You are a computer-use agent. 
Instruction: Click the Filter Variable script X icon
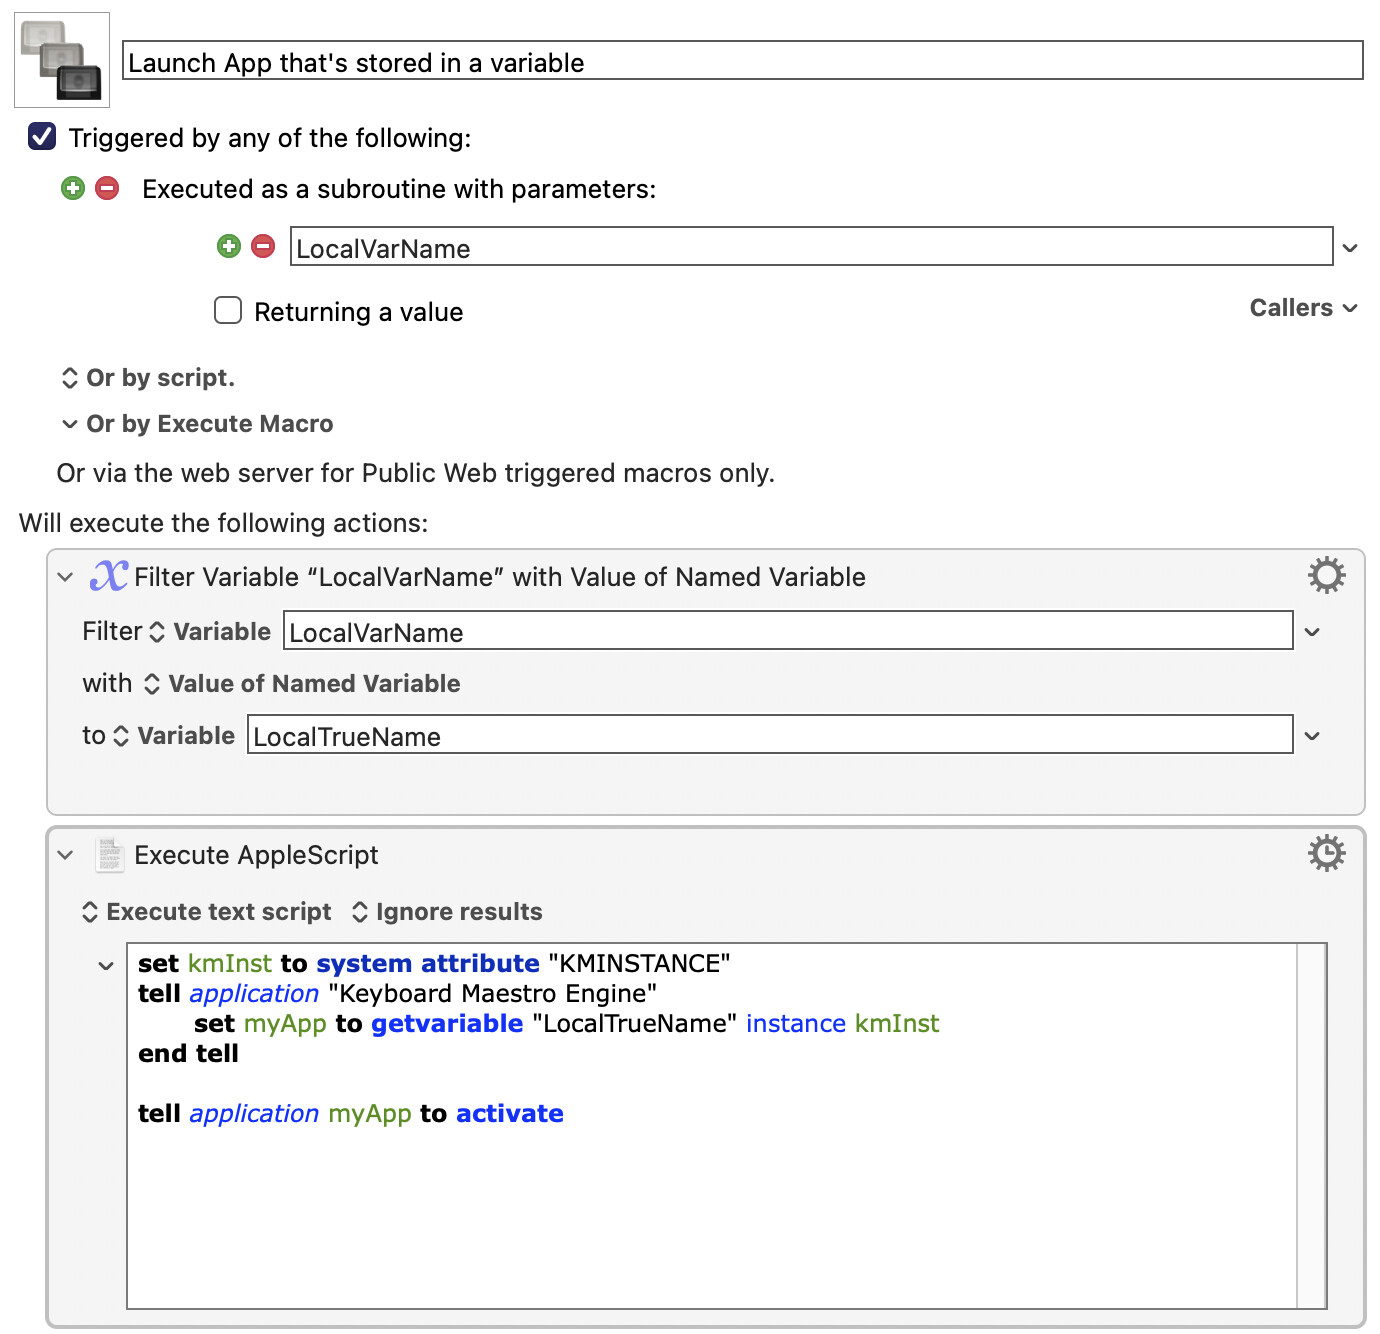(x=109, y=576)
